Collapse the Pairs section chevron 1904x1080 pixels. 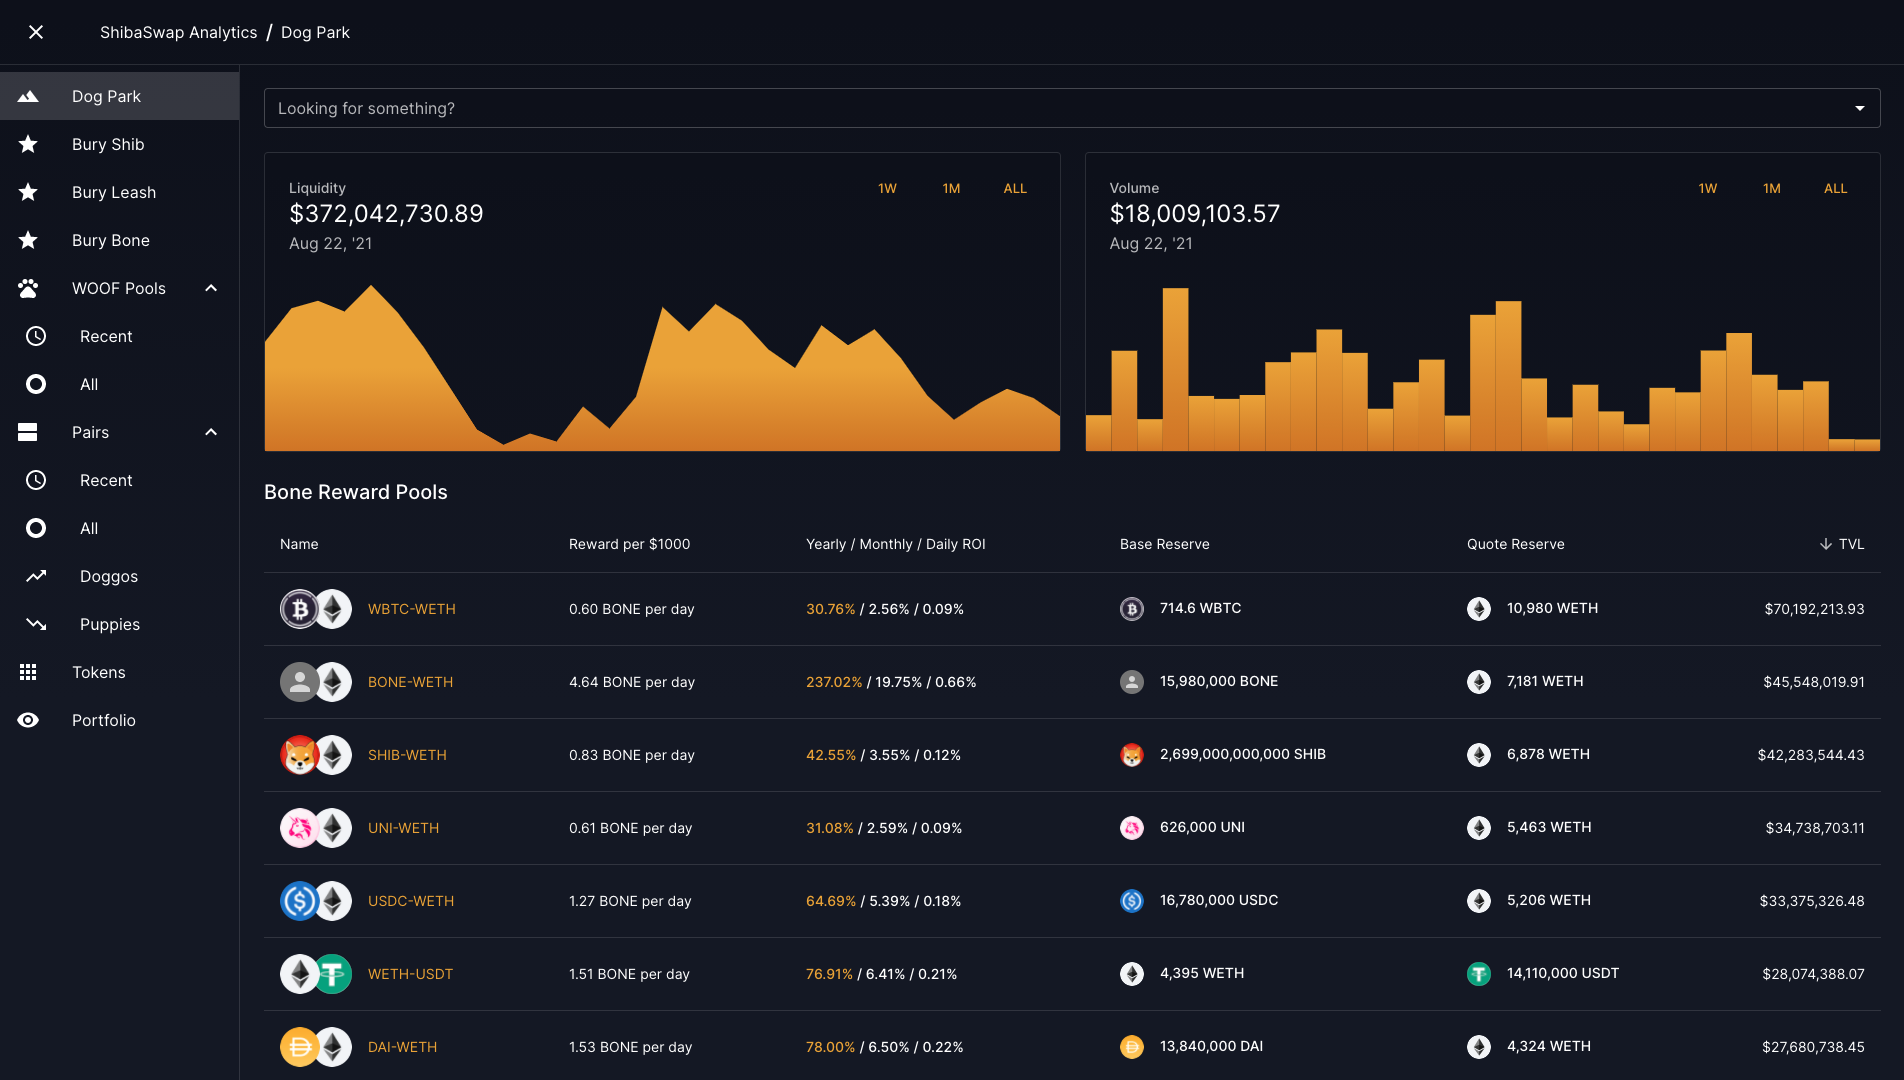[x=211, y=432]
